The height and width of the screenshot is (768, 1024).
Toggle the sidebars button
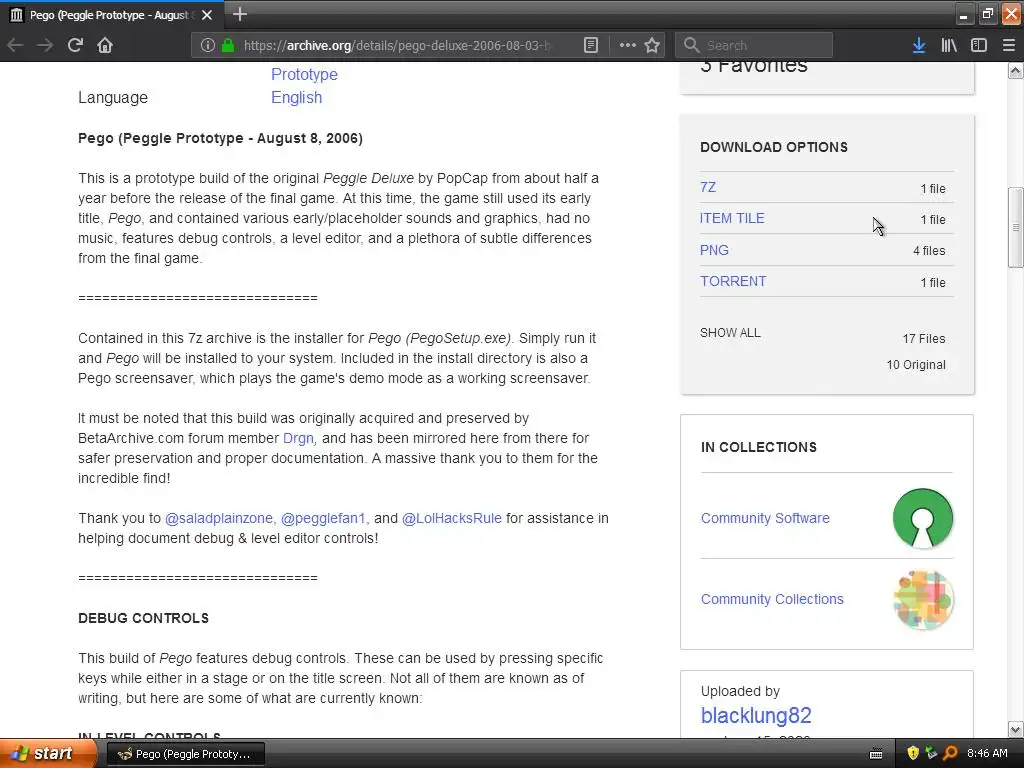pyautogui.click(x=979, y=45)
